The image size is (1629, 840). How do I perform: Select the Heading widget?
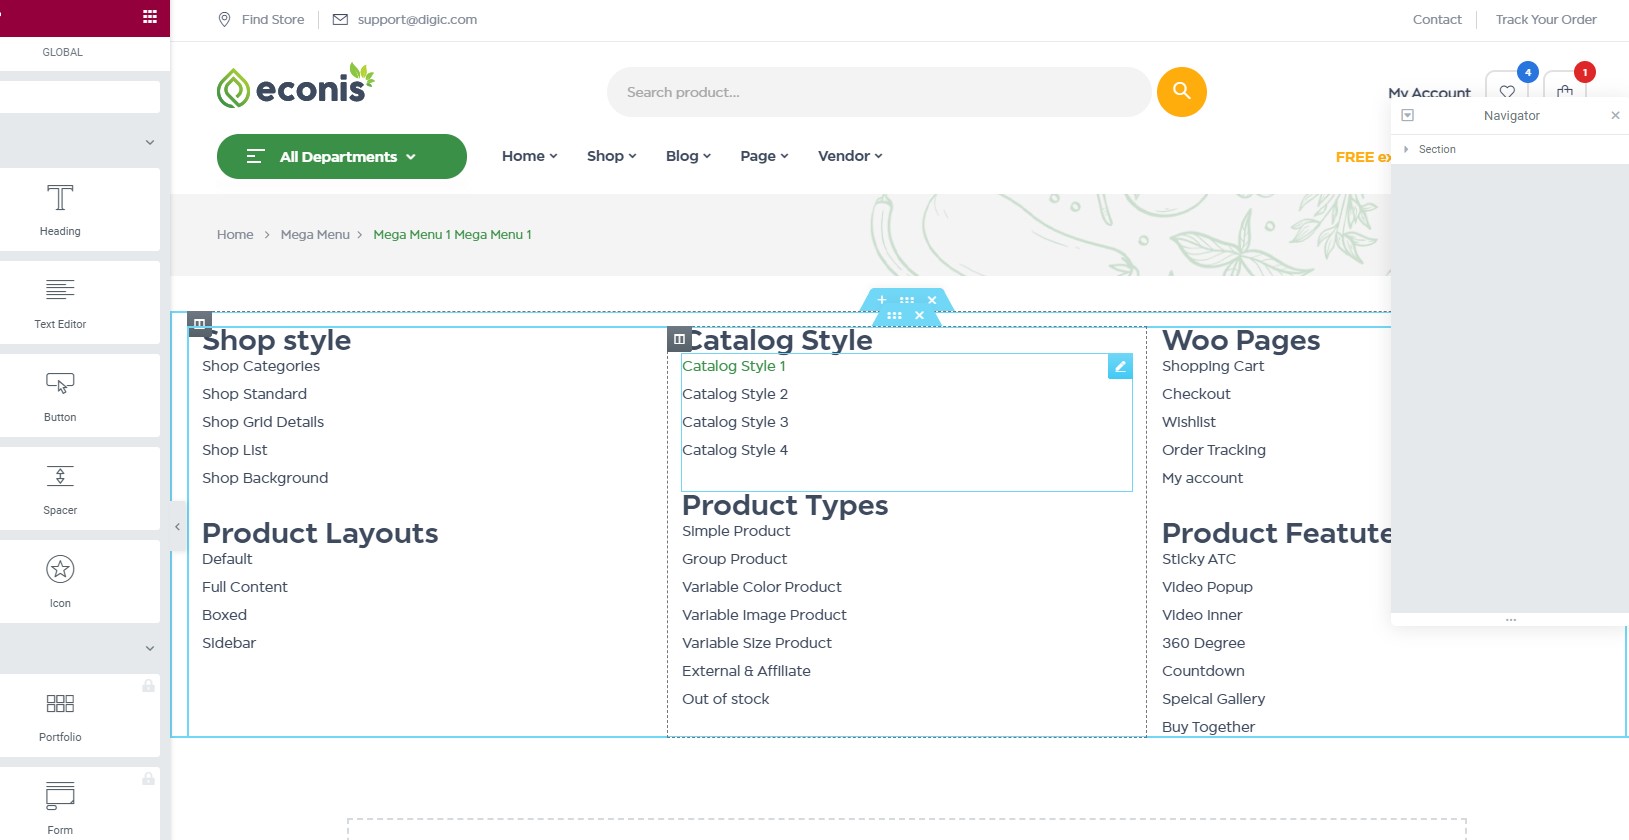(x=60, y=209)
